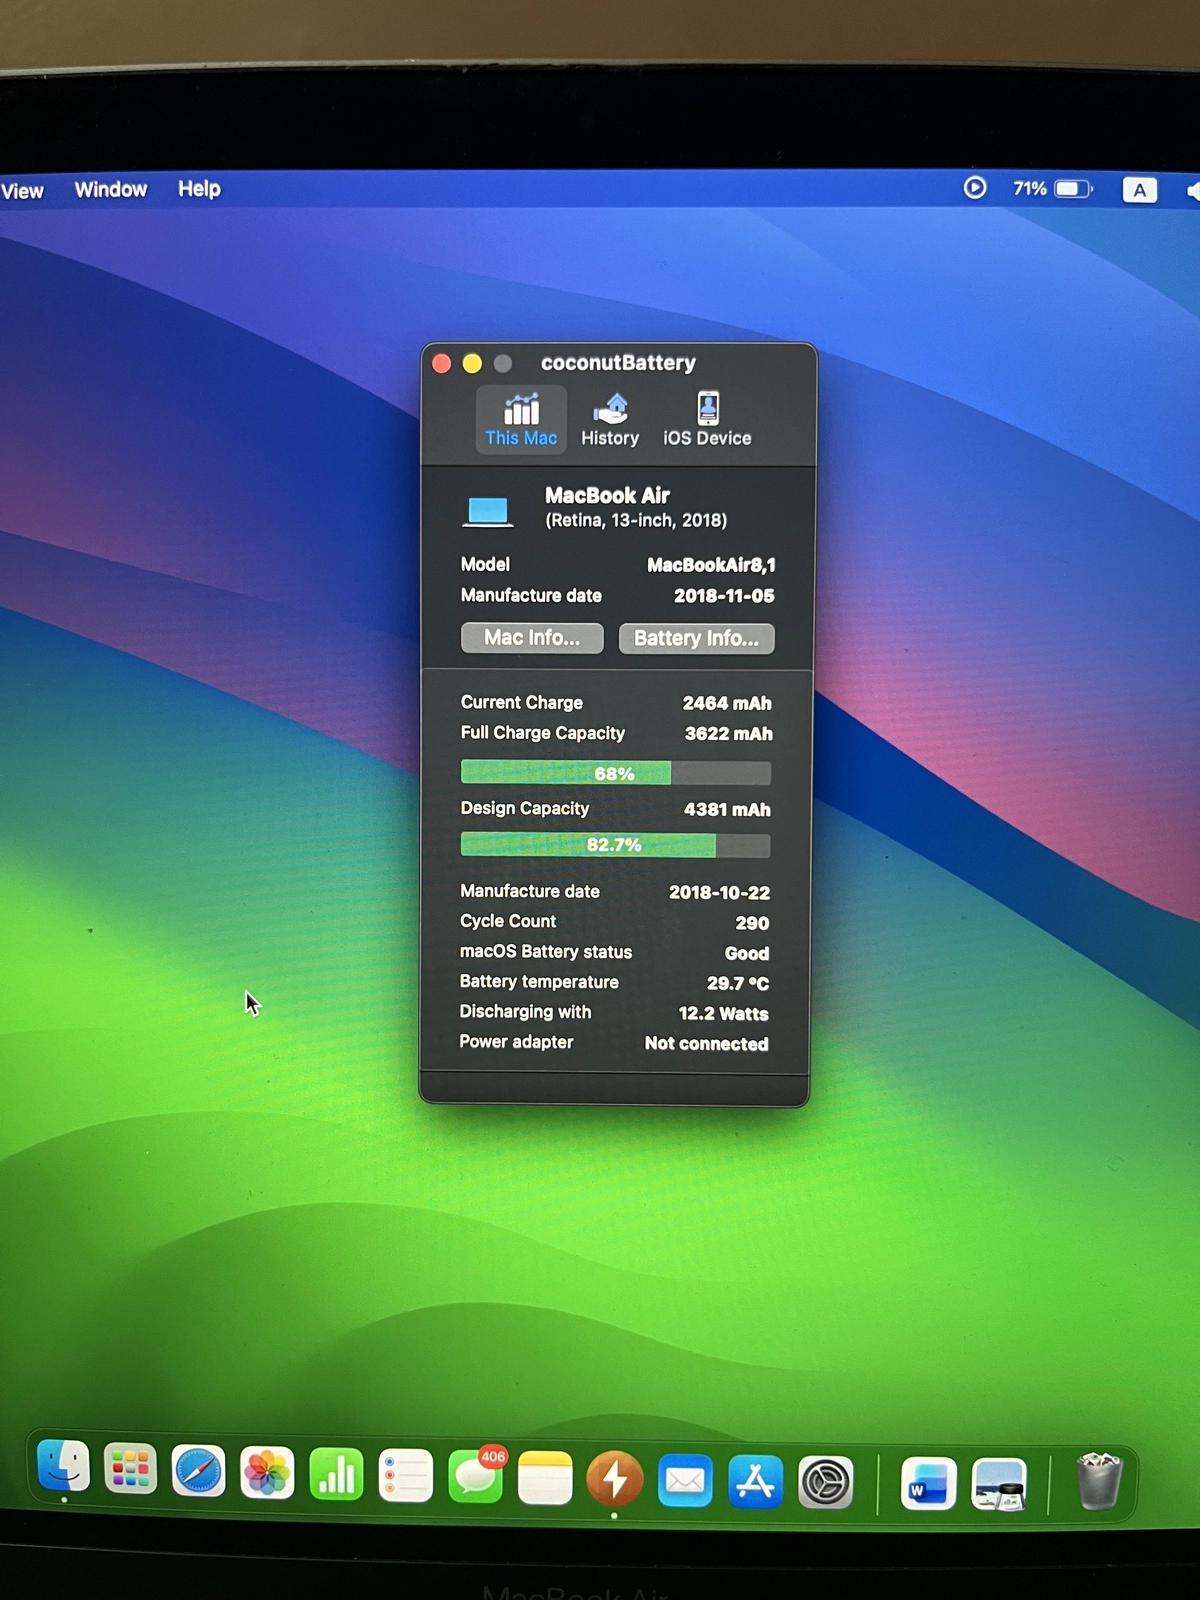1200x1600 pixels.
Task: Click the 82.7% capacity progress bar
Action: click(x=615, y=845)
